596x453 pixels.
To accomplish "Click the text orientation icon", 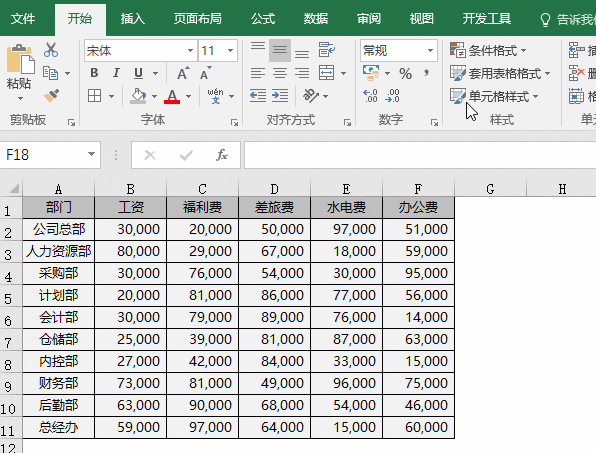I will pyautogui.click(x=311, y=96).
